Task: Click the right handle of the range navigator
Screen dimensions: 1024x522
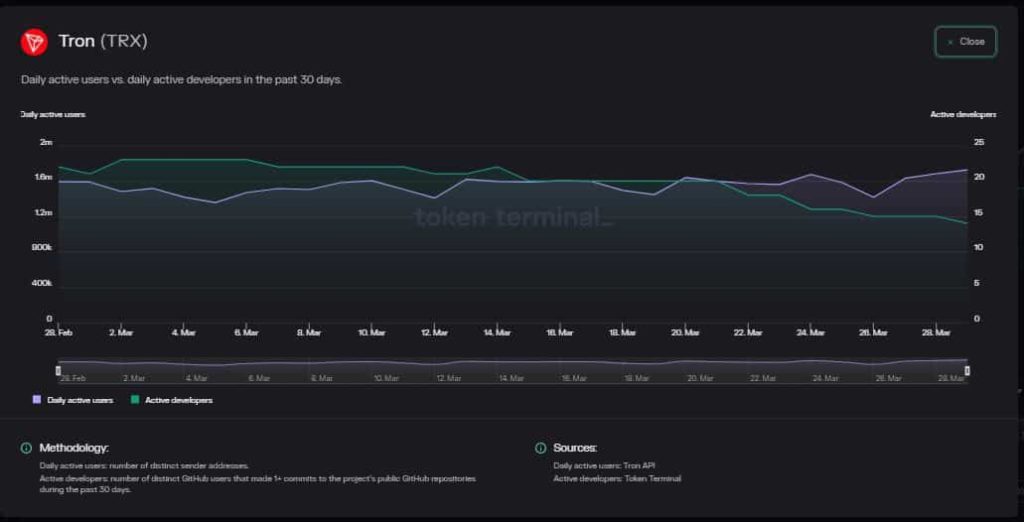Action: tap(967, 371)
